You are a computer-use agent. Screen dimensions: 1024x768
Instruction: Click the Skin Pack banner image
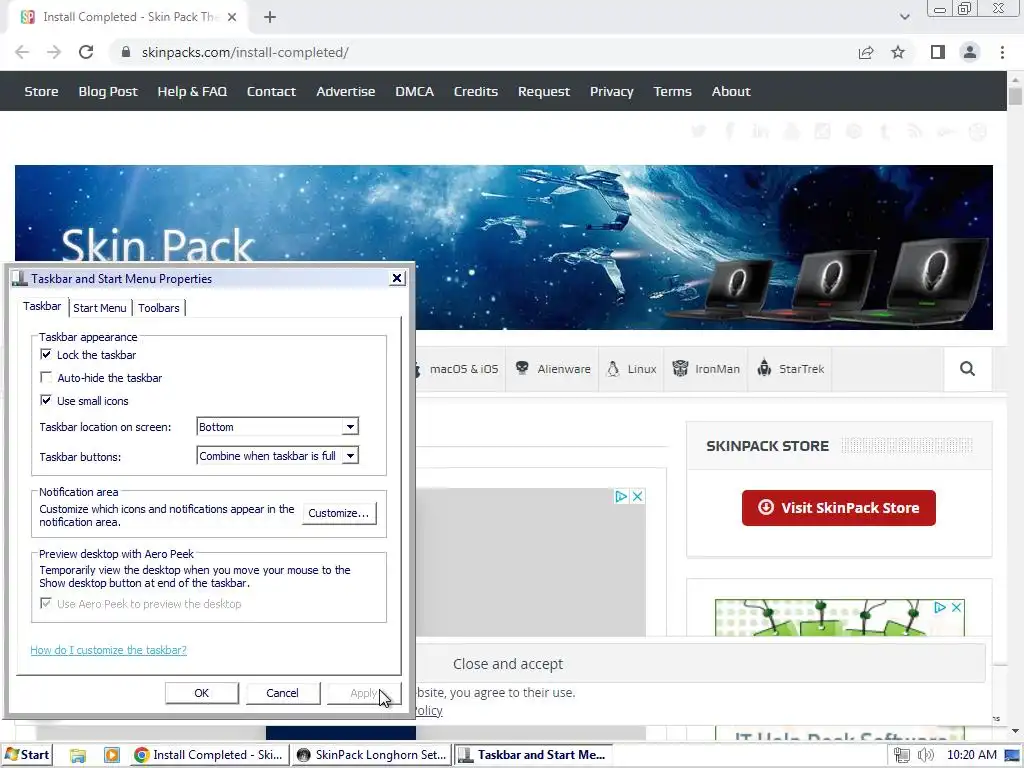pos(504,247)
